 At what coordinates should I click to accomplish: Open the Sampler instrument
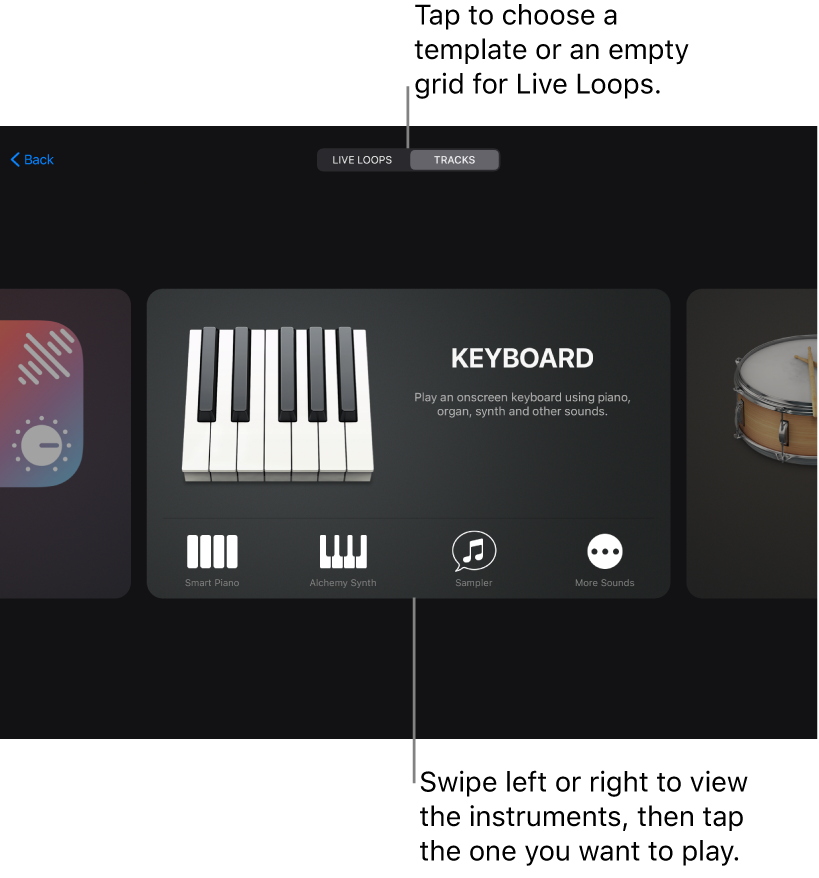473,558
